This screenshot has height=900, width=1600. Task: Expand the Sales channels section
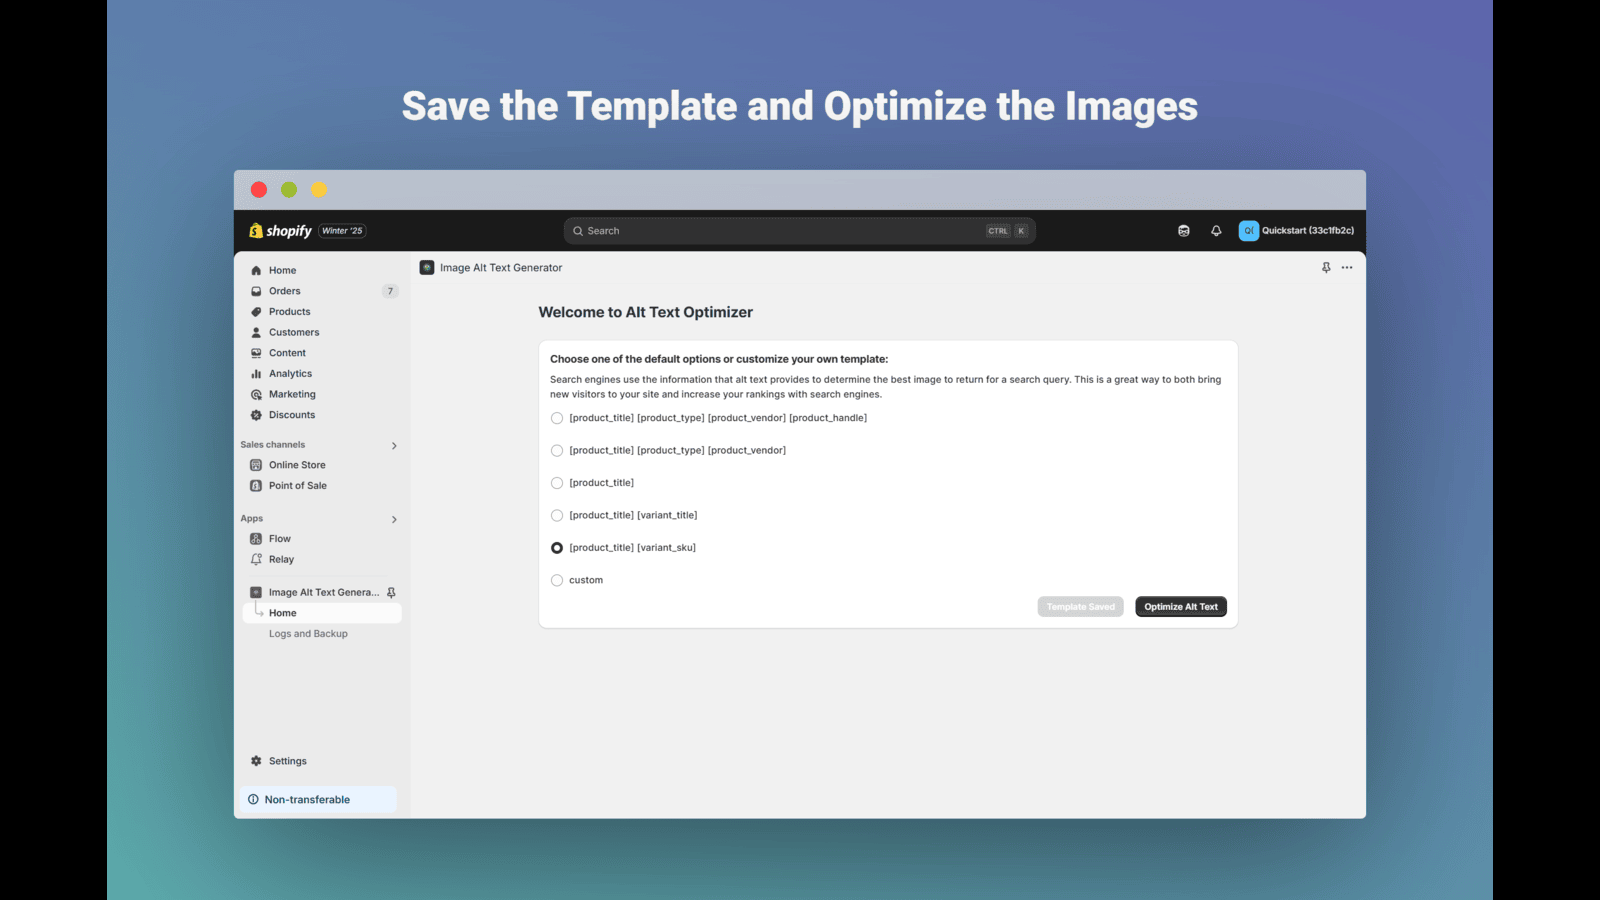(x=394, y=446)
